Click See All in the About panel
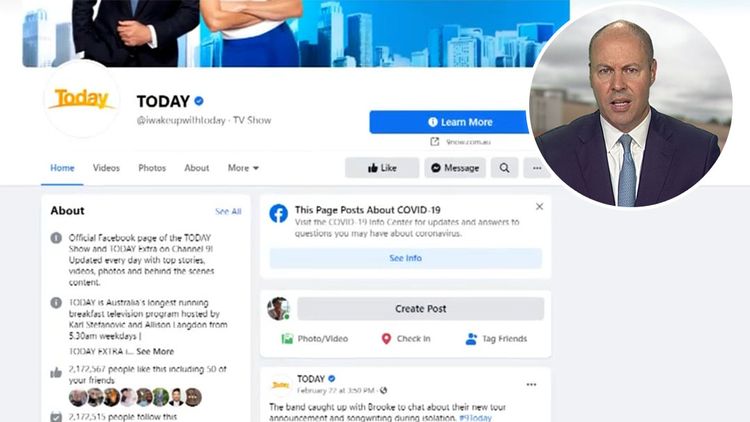Screen dimensions: 750x422 pos(228,211)
